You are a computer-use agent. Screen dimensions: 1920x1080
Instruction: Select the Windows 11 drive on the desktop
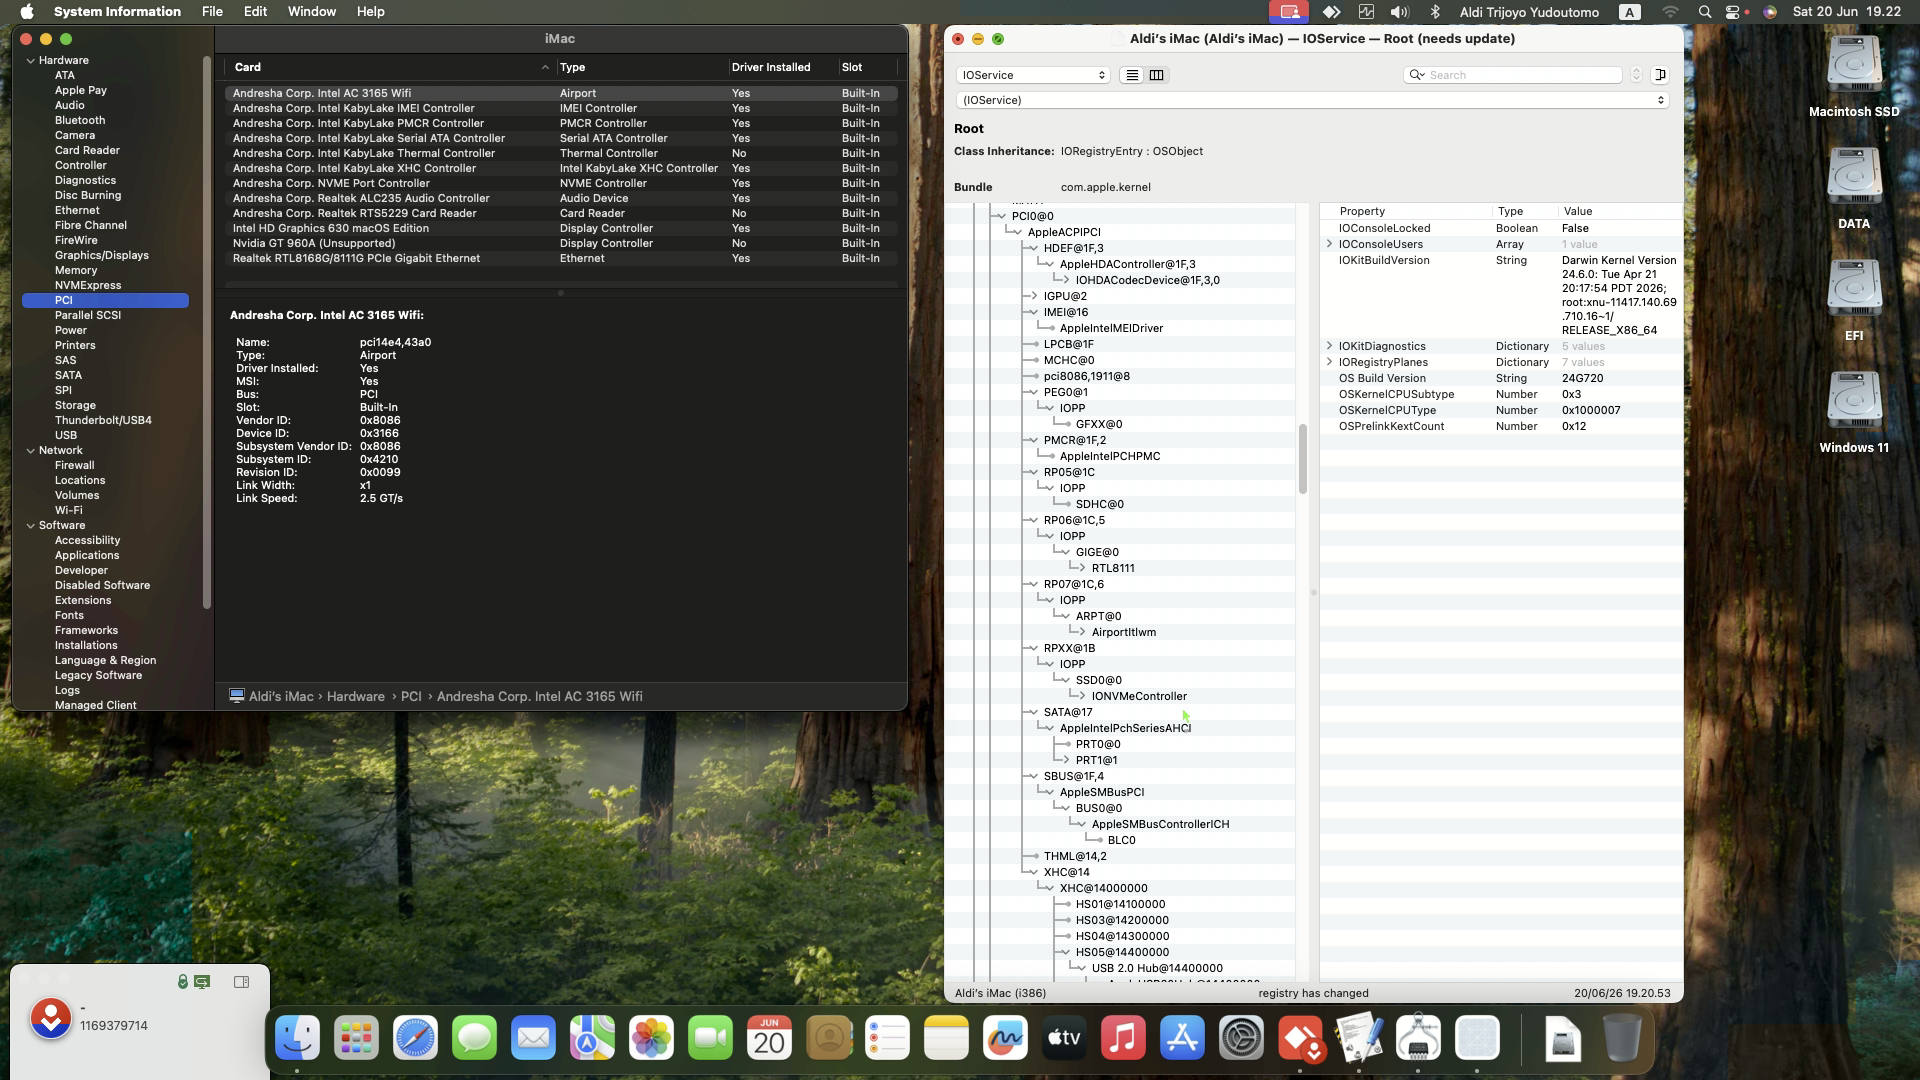[1854, 402]
